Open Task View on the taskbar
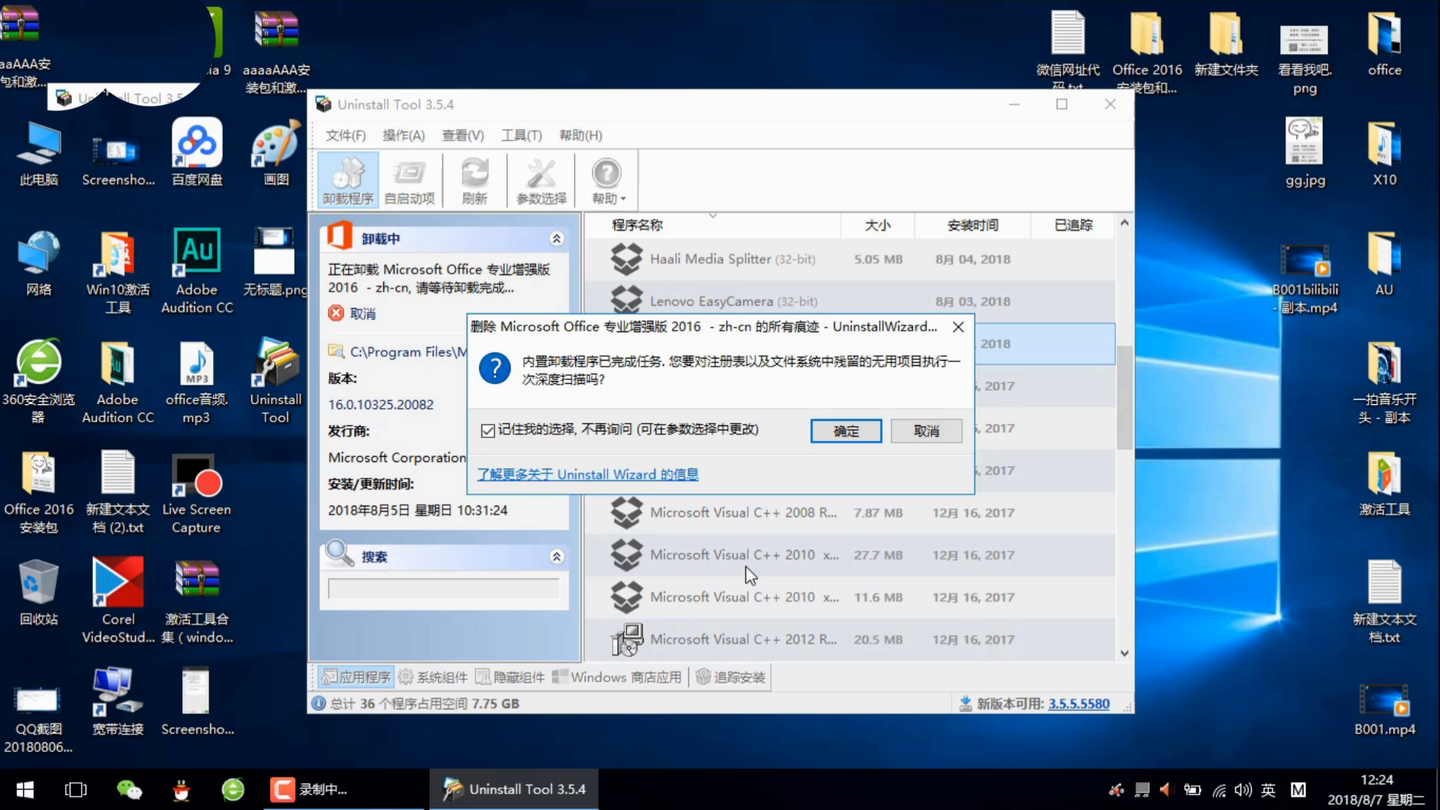This screenshot has height=810, width=1440. pos(76,789)
